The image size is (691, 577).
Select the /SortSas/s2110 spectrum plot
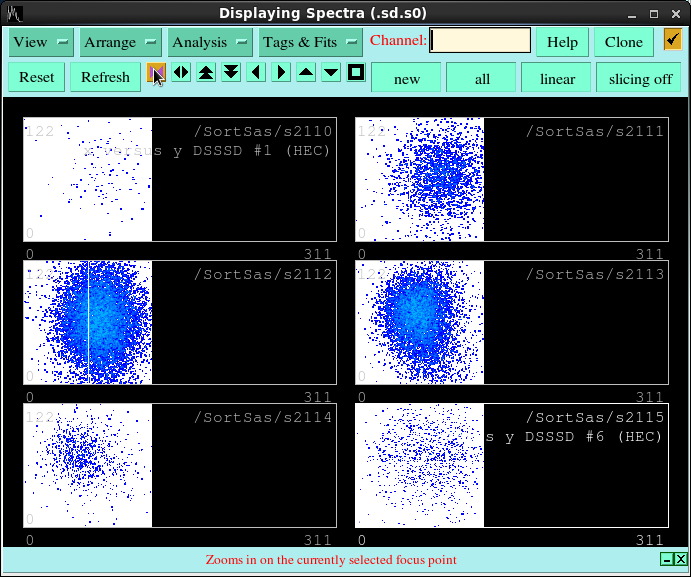(x=180, y=179)
